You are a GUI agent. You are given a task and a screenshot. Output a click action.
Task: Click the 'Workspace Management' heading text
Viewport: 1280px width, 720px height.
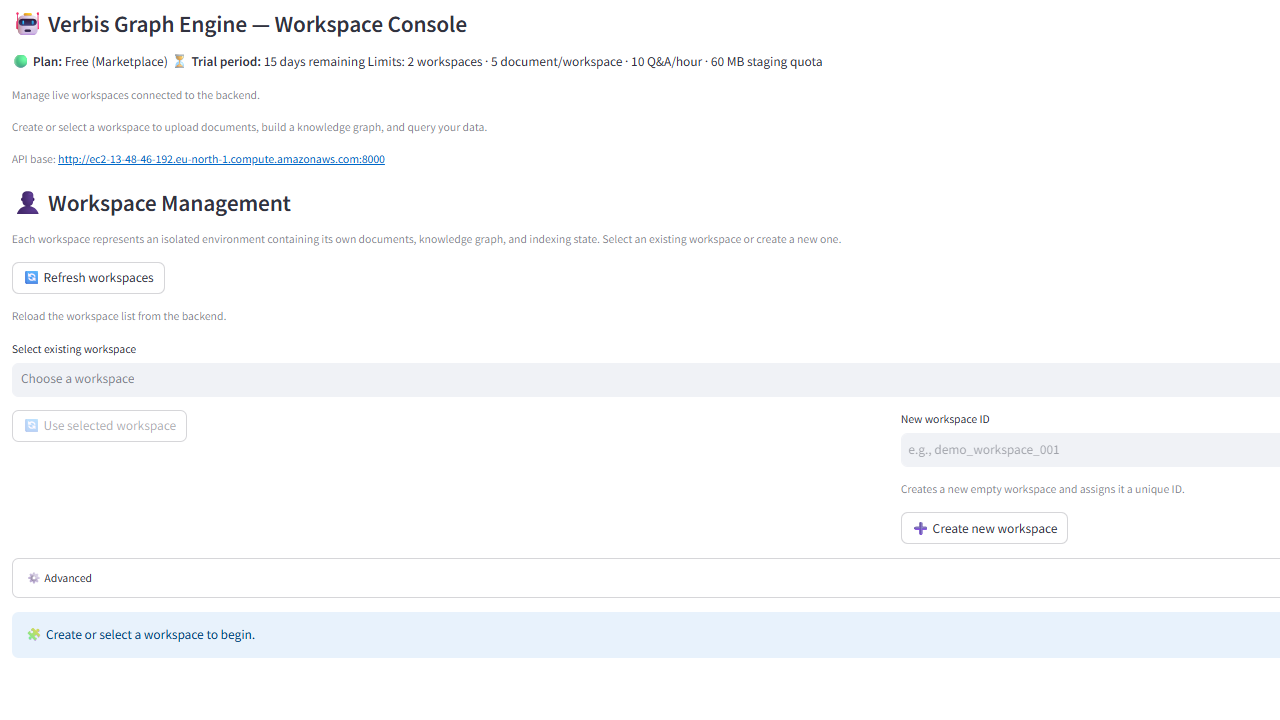pos(169,203)
